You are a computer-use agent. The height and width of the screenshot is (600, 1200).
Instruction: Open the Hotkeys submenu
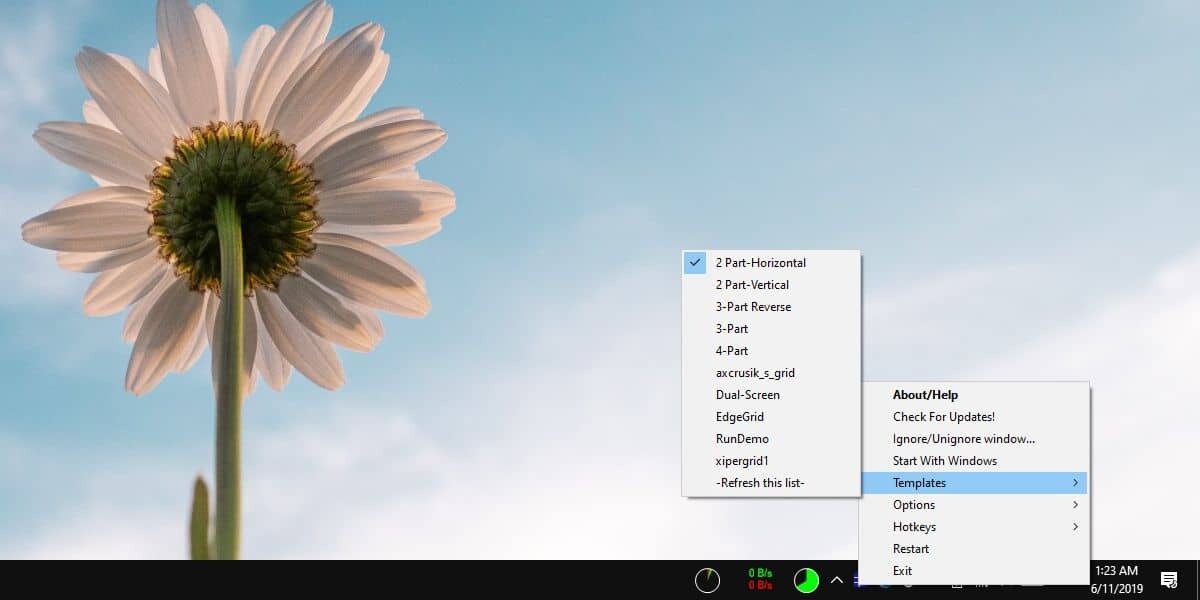coord(914,527)
